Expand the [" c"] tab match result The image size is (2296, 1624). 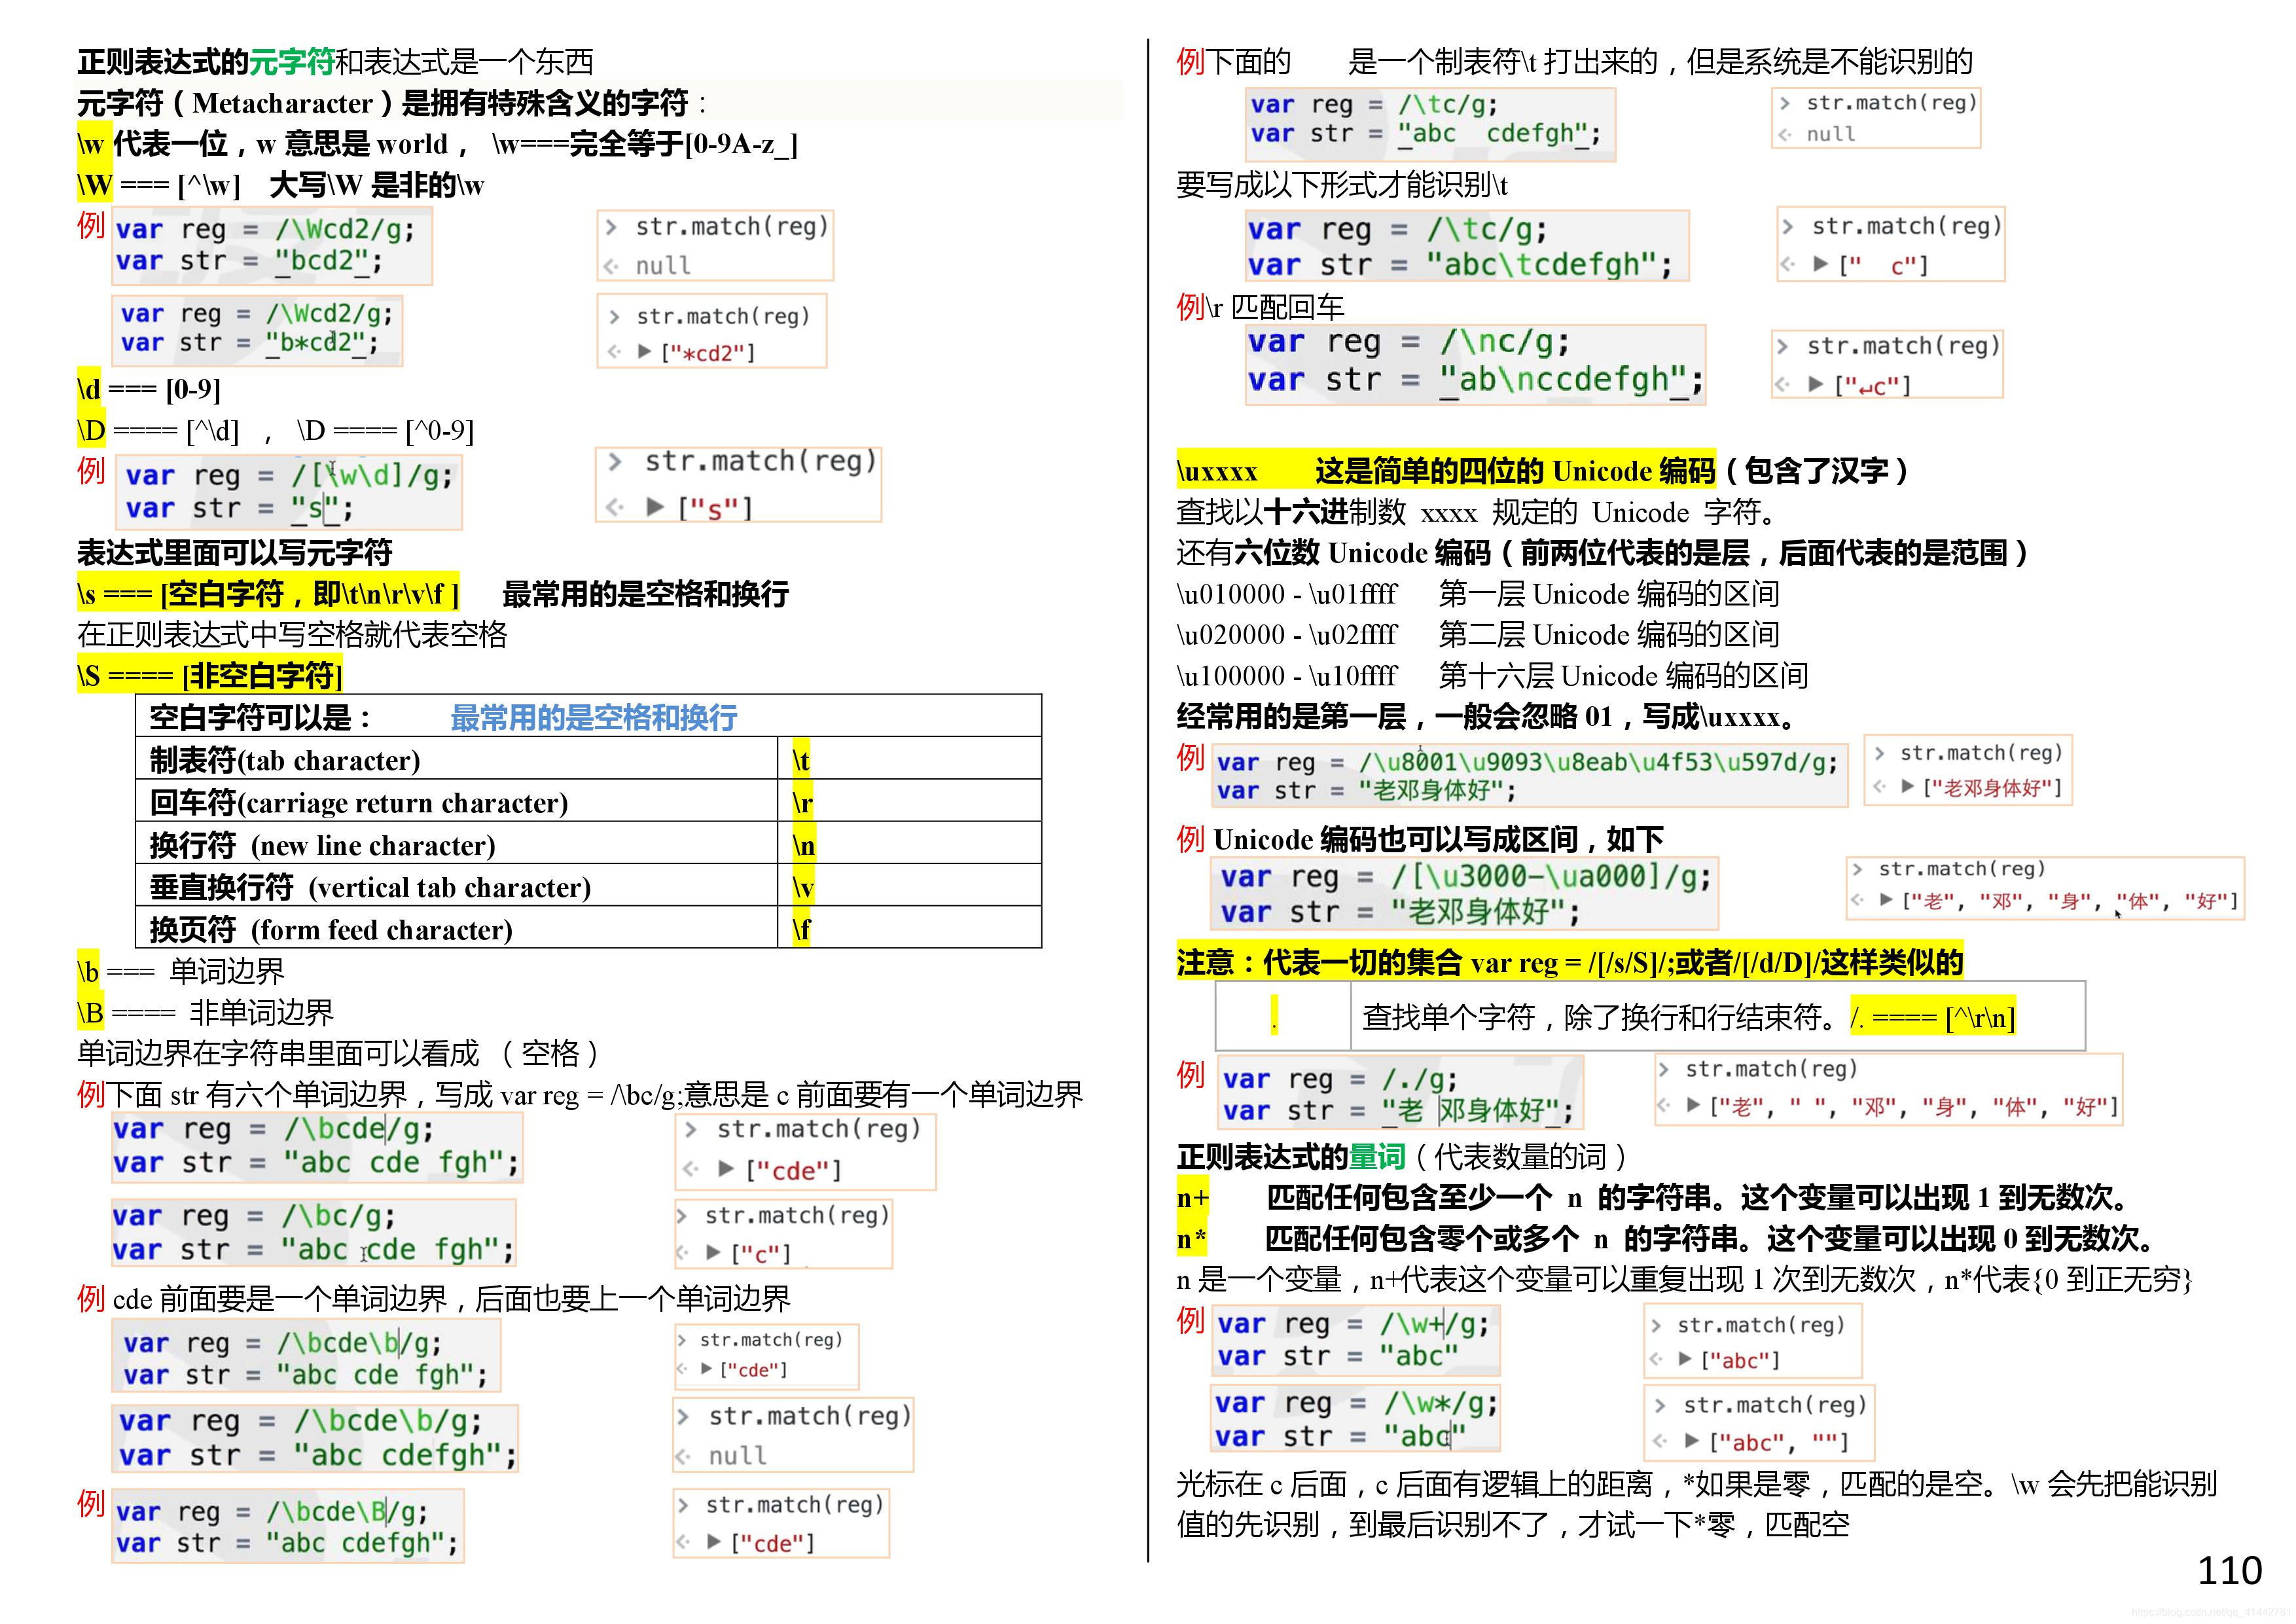click(x=1821, y=264)
